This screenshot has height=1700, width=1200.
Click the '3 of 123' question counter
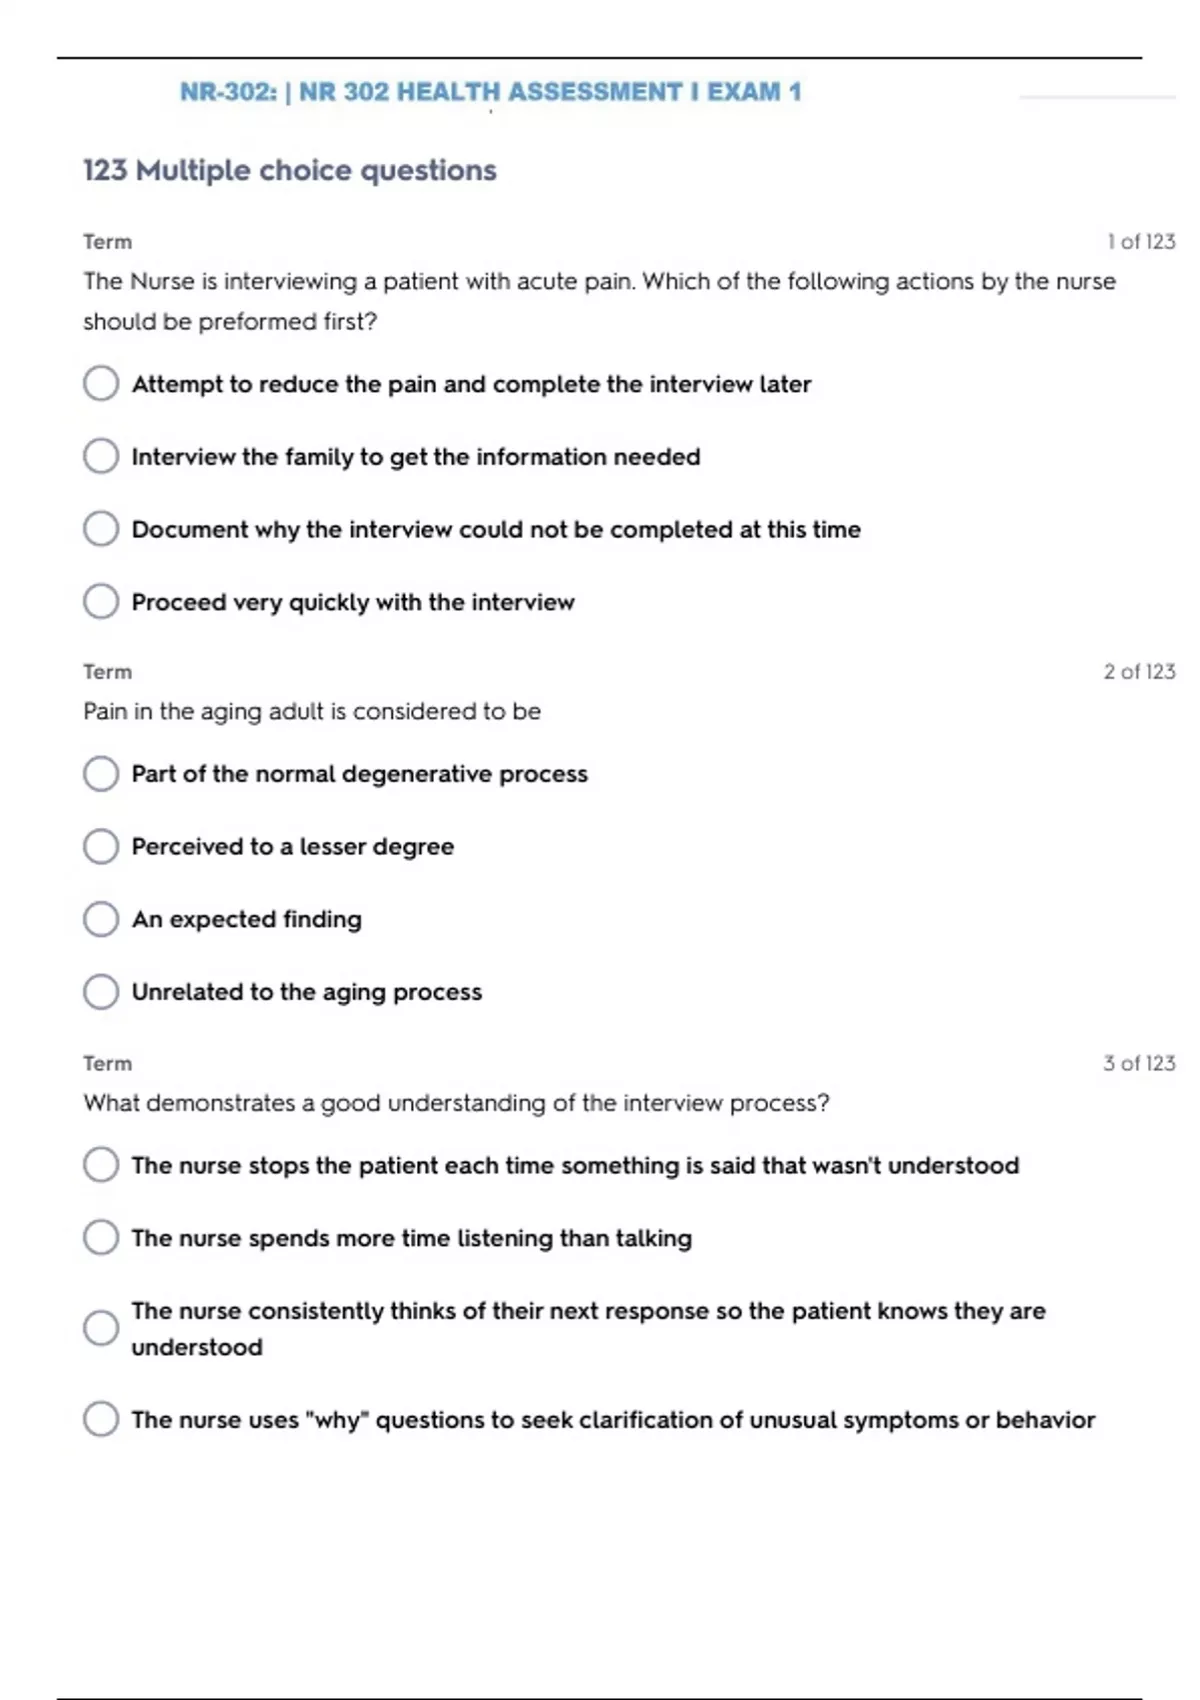pyautogui.click(x=1139, y=1063)
